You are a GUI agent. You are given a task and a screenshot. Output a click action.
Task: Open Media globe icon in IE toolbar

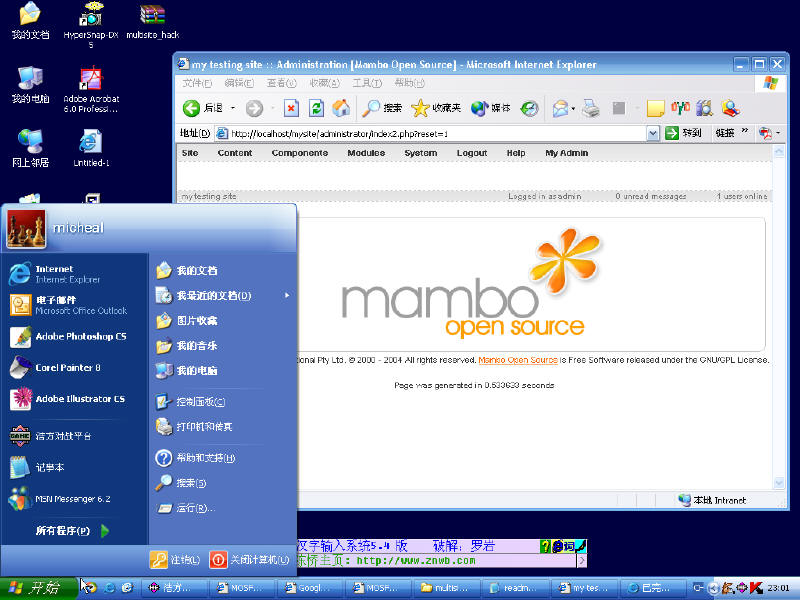pyautogui.click(x=490, y=108)
